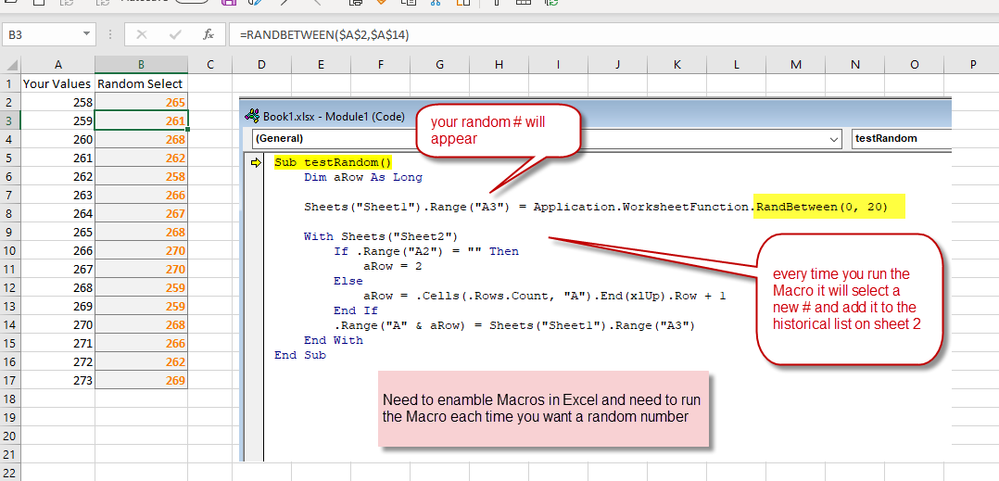Click the 'aRow = 2' code line

point(392,266)
